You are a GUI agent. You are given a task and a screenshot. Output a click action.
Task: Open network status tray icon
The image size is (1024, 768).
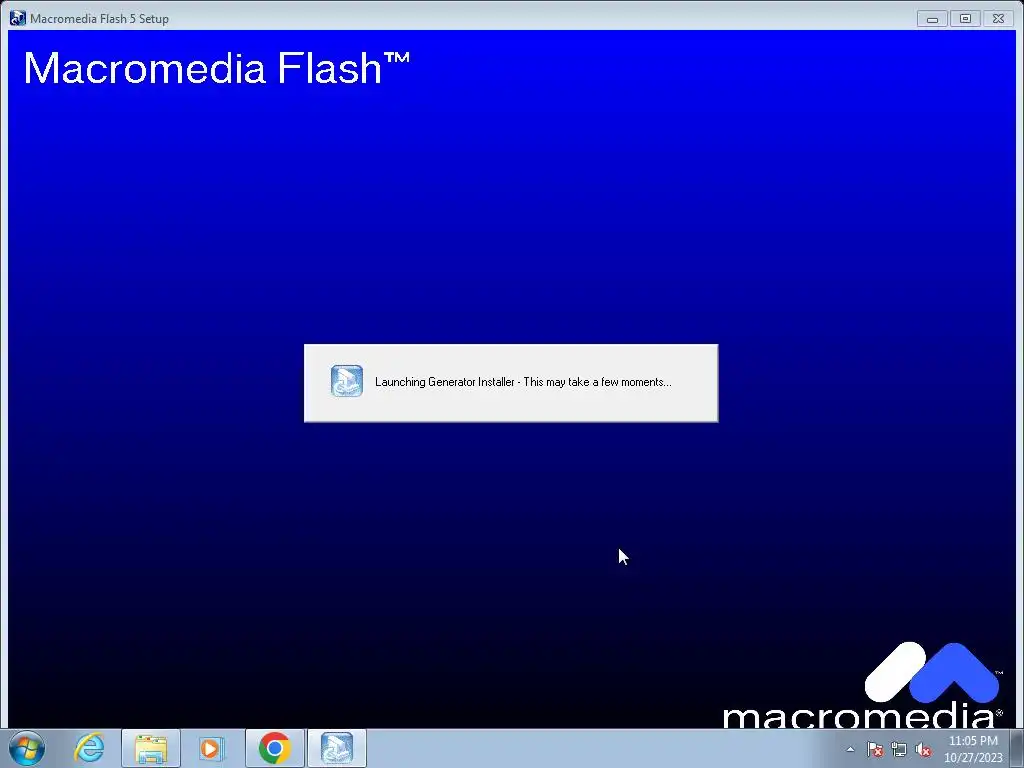[x=899, y=749]
